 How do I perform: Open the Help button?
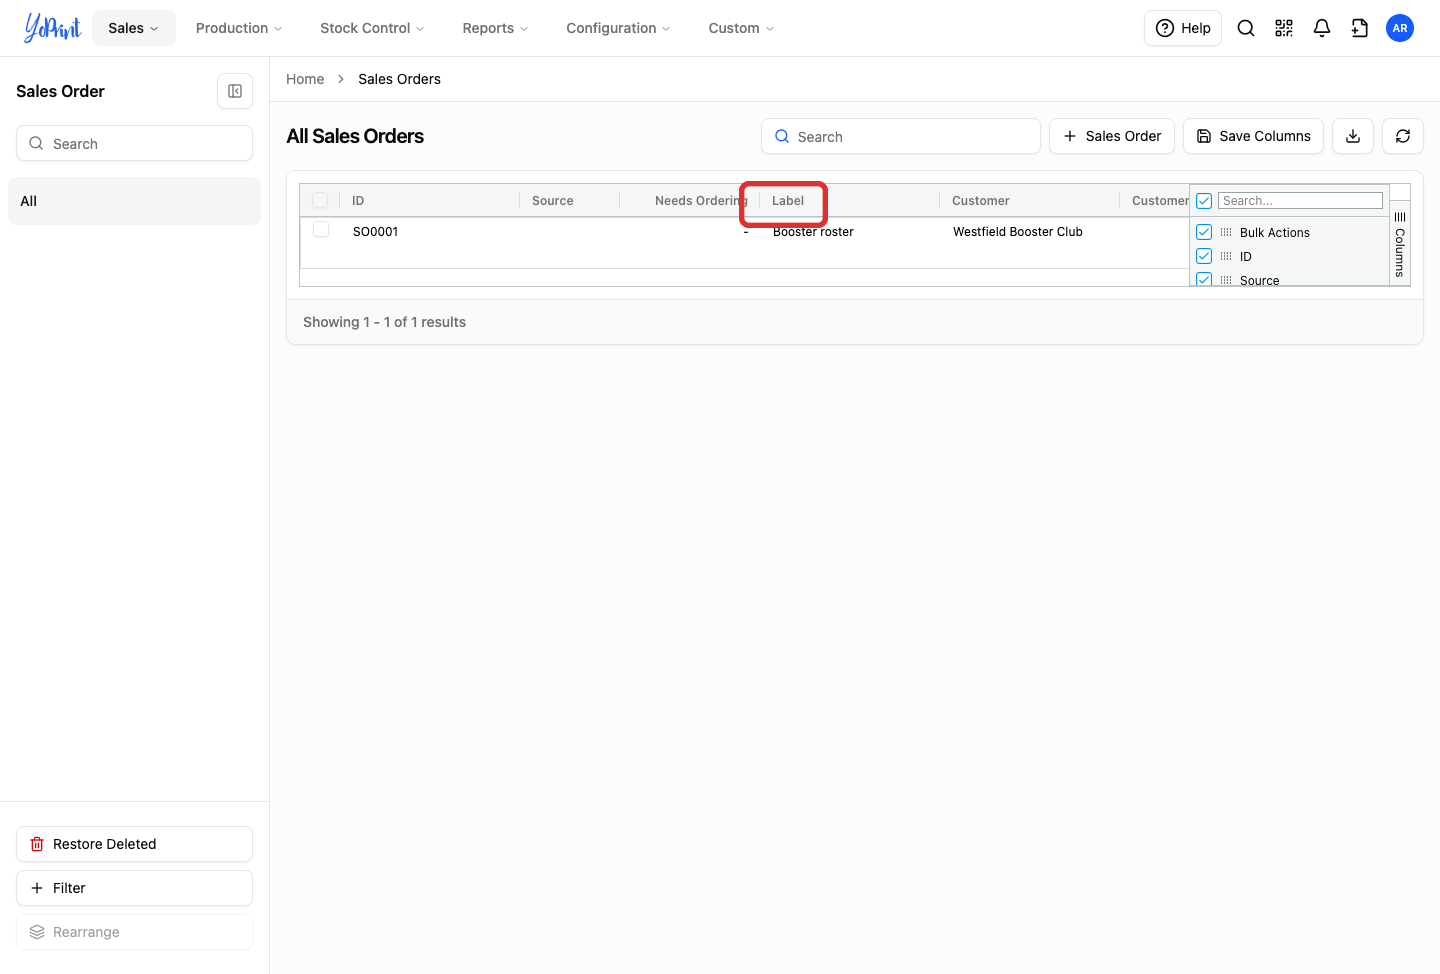point(1183,28)
